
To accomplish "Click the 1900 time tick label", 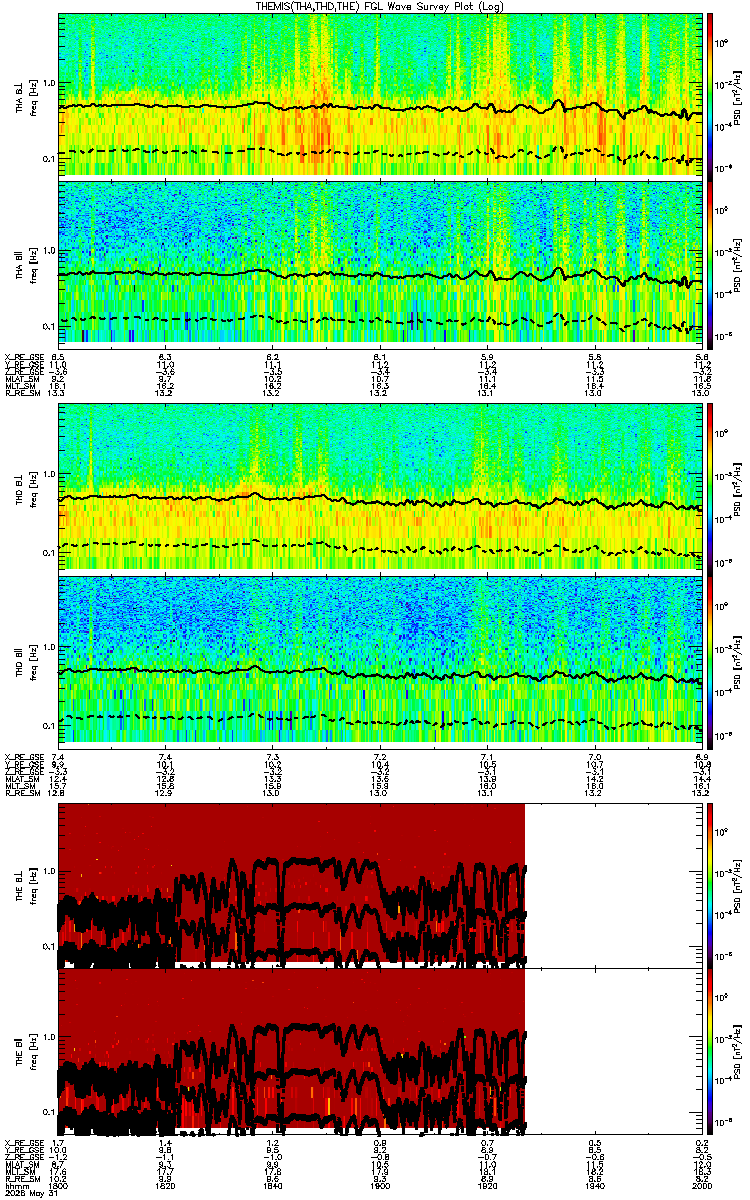I will click(x=381, y=1186).
